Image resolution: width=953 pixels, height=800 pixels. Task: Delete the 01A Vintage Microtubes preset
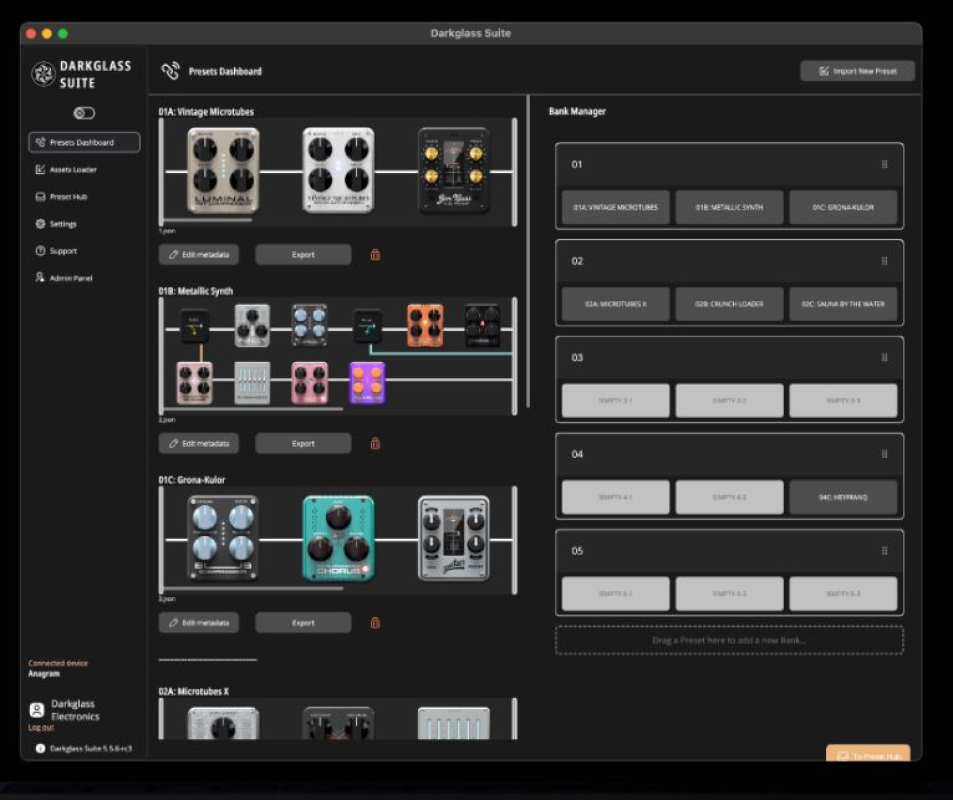375,255
